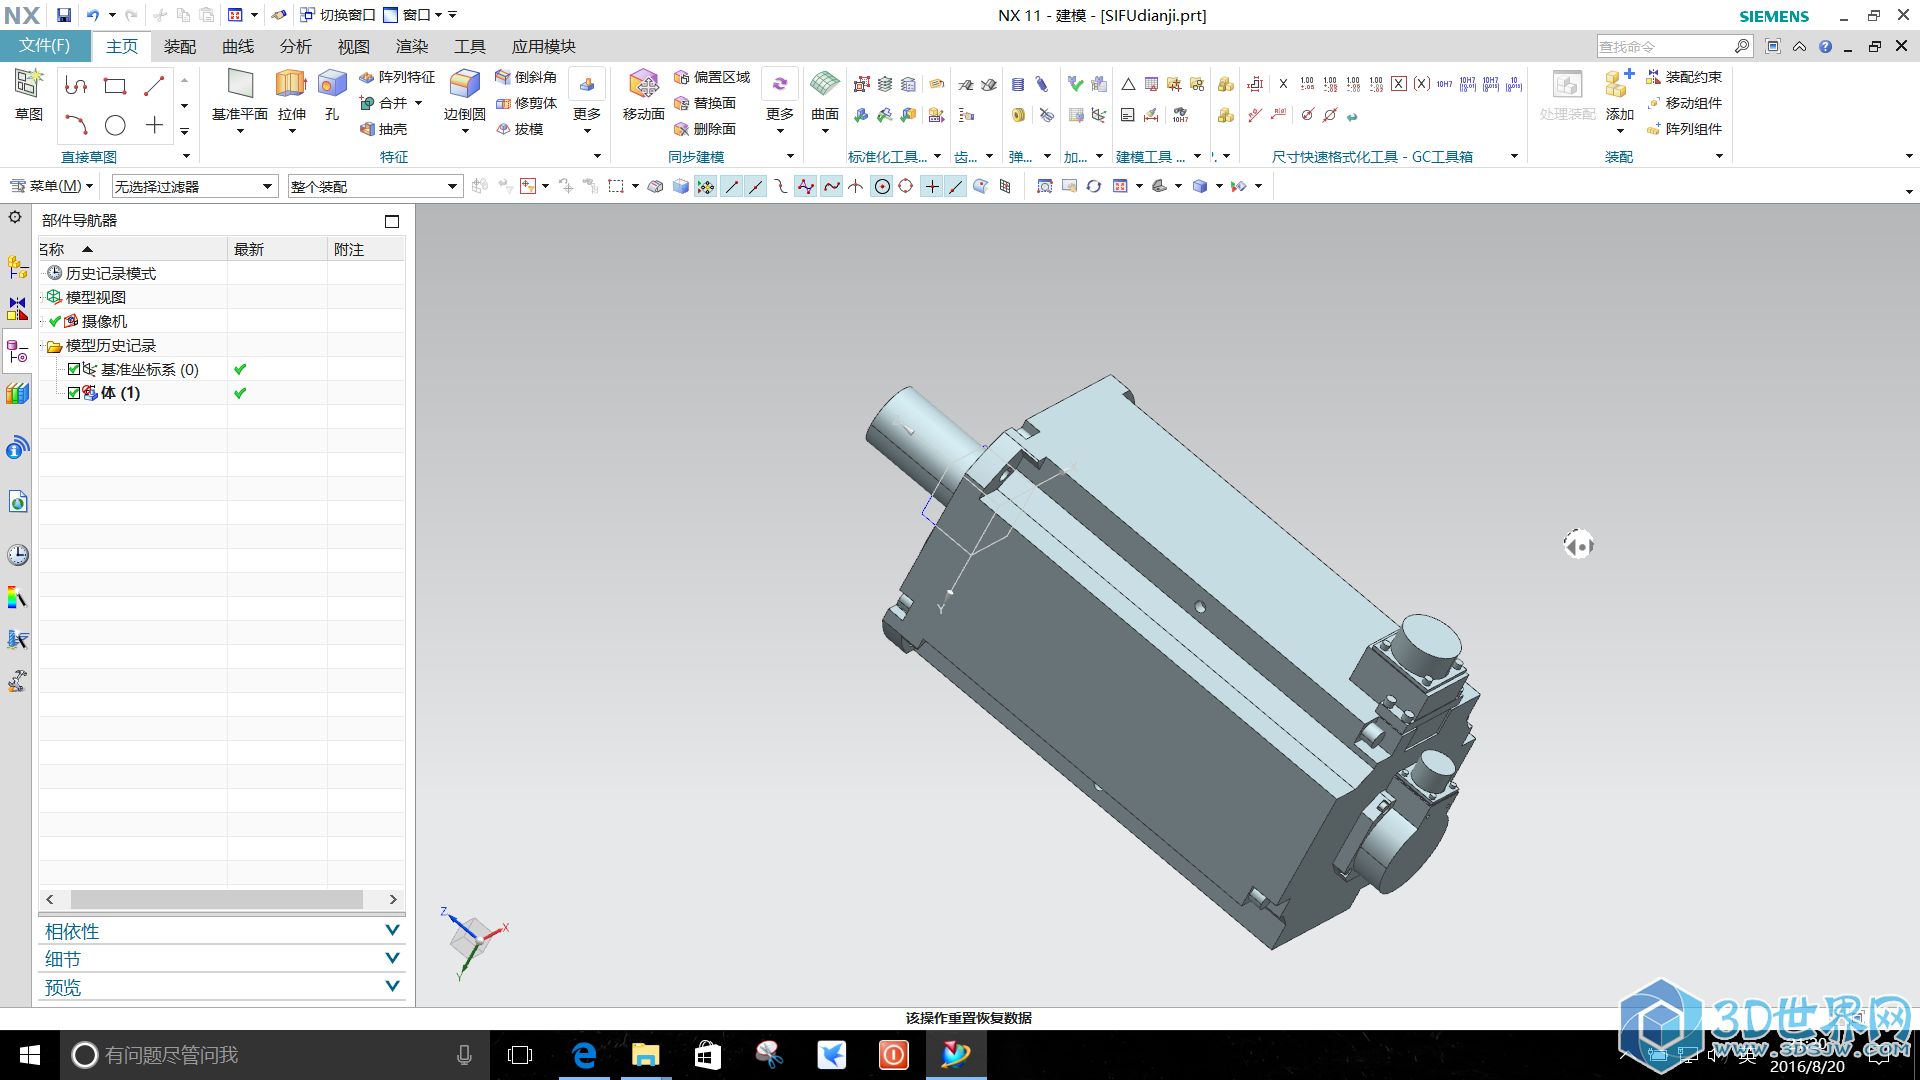Uncheck the 基准坐标系 (0) checkbox
The height and width of the screenshot is (1080, 1920).
pyautogui.click(x=74, y=369)
